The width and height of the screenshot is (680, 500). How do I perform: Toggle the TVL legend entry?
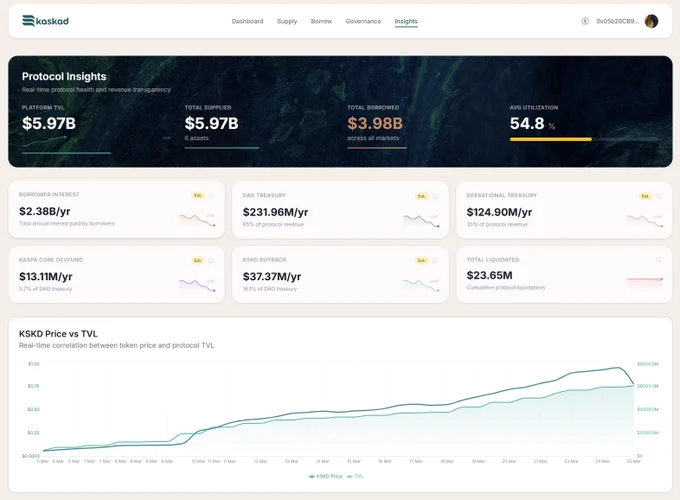coord(355,476)
